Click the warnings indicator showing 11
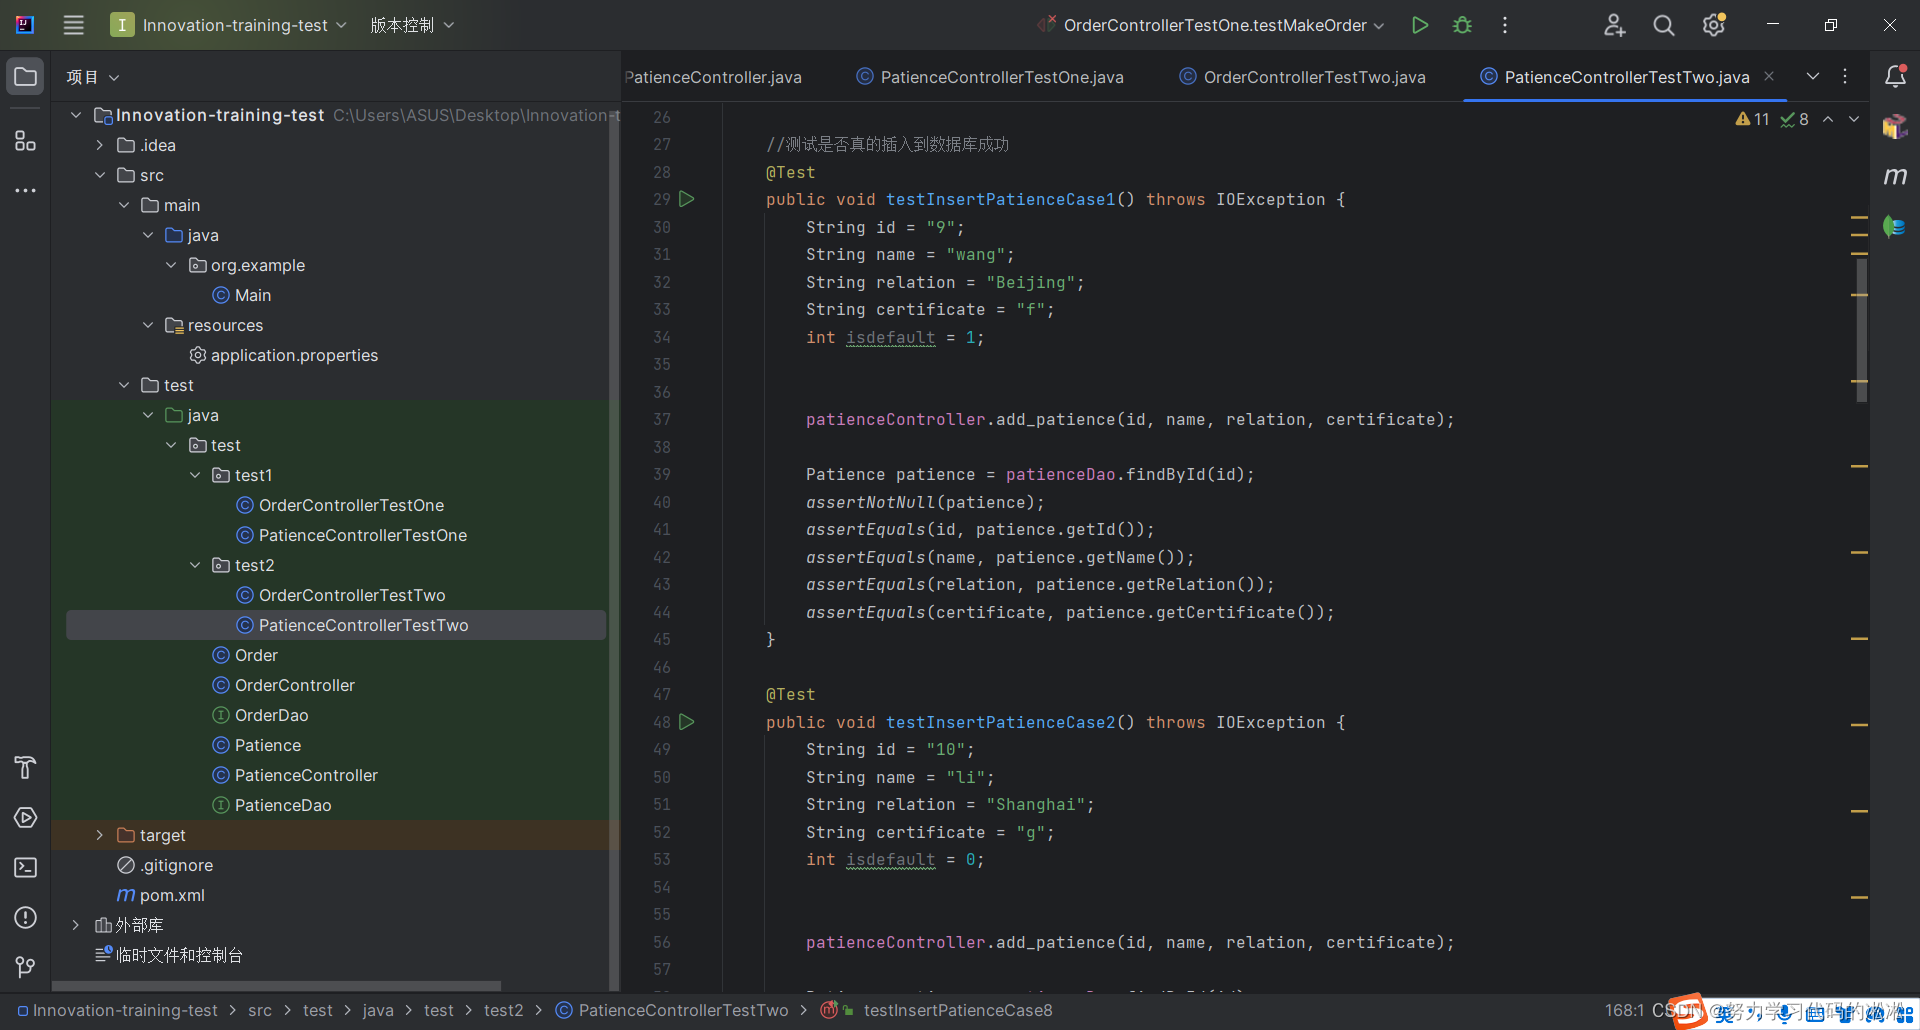 pyautogui.click(x=1752, y=119)
